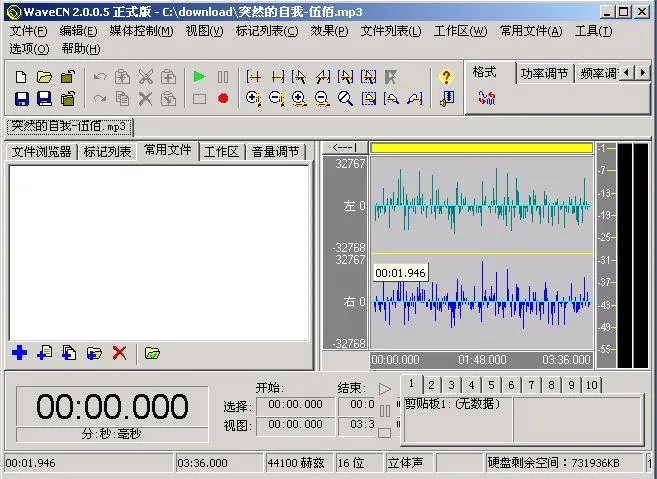Start playback with the green Play button
This screenshot has width=657, height=479.
[199, 77]
